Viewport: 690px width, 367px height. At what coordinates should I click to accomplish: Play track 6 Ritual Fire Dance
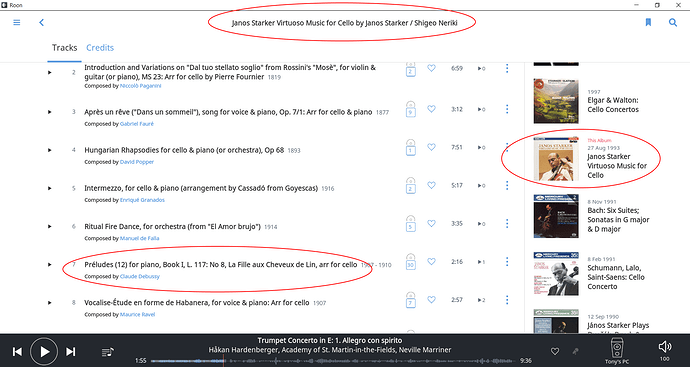(x=50, y=226)
